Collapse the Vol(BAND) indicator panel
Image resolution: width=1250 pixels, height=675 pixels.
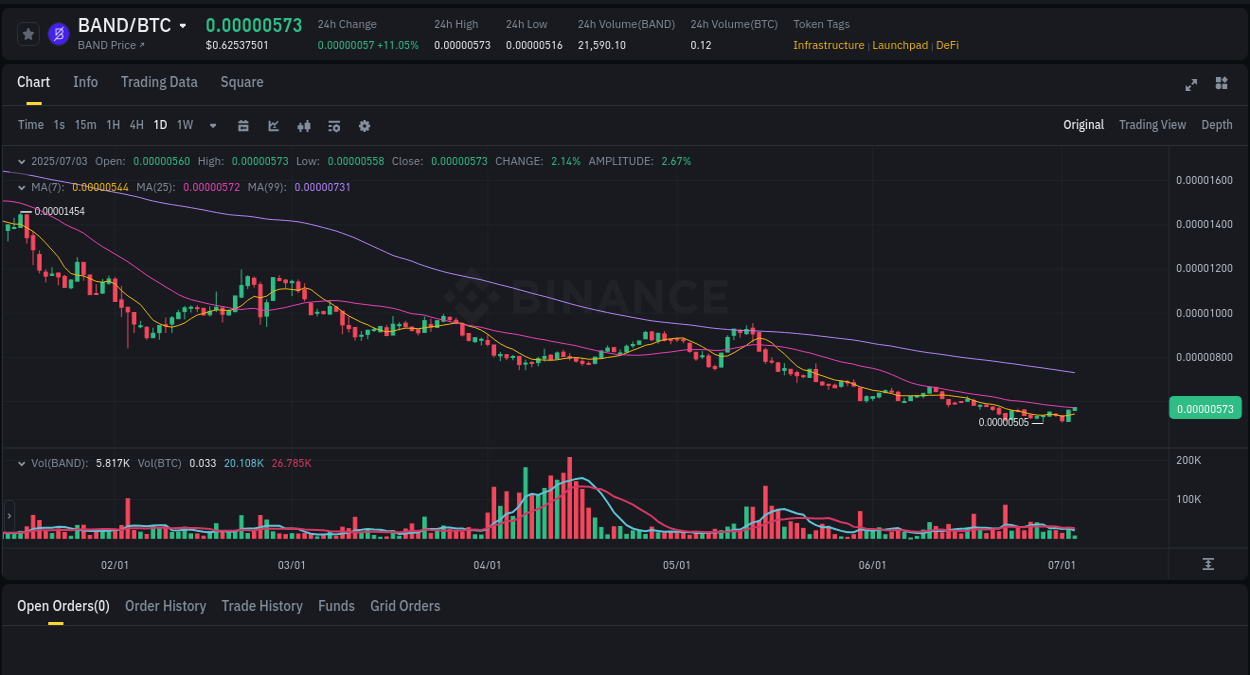[22, 462]
